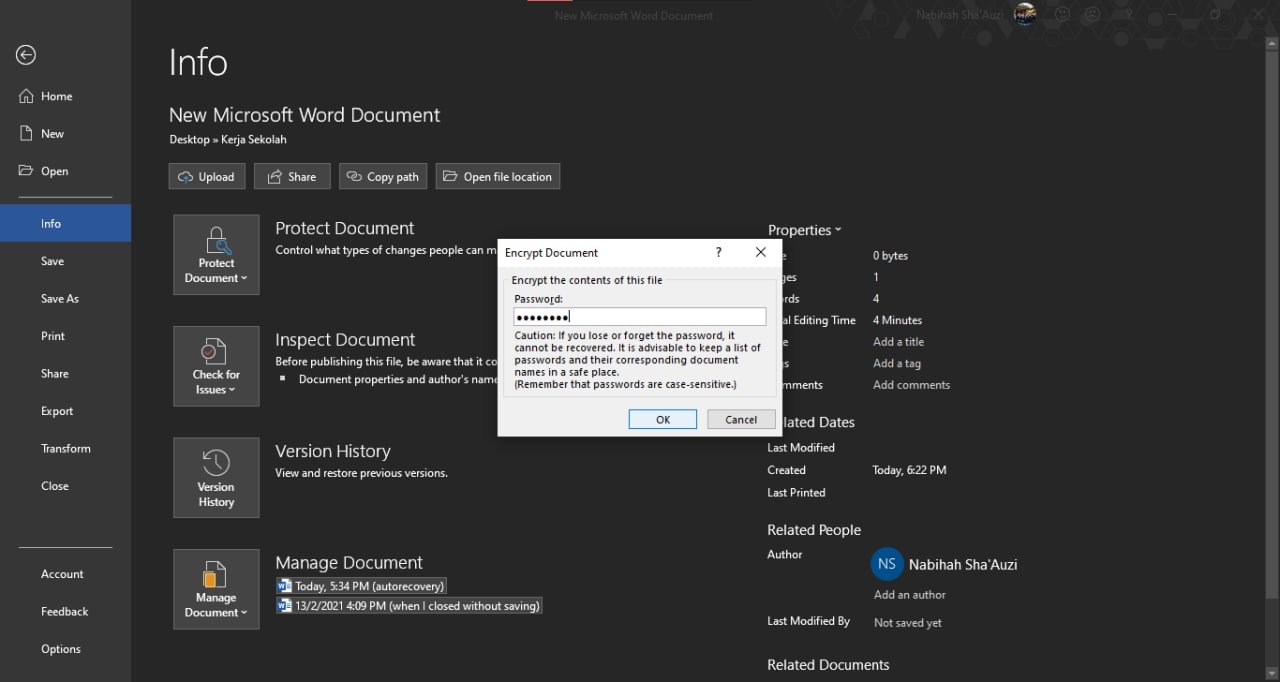Click the Word icon beside 13/2/2021 version

point(285,606)
